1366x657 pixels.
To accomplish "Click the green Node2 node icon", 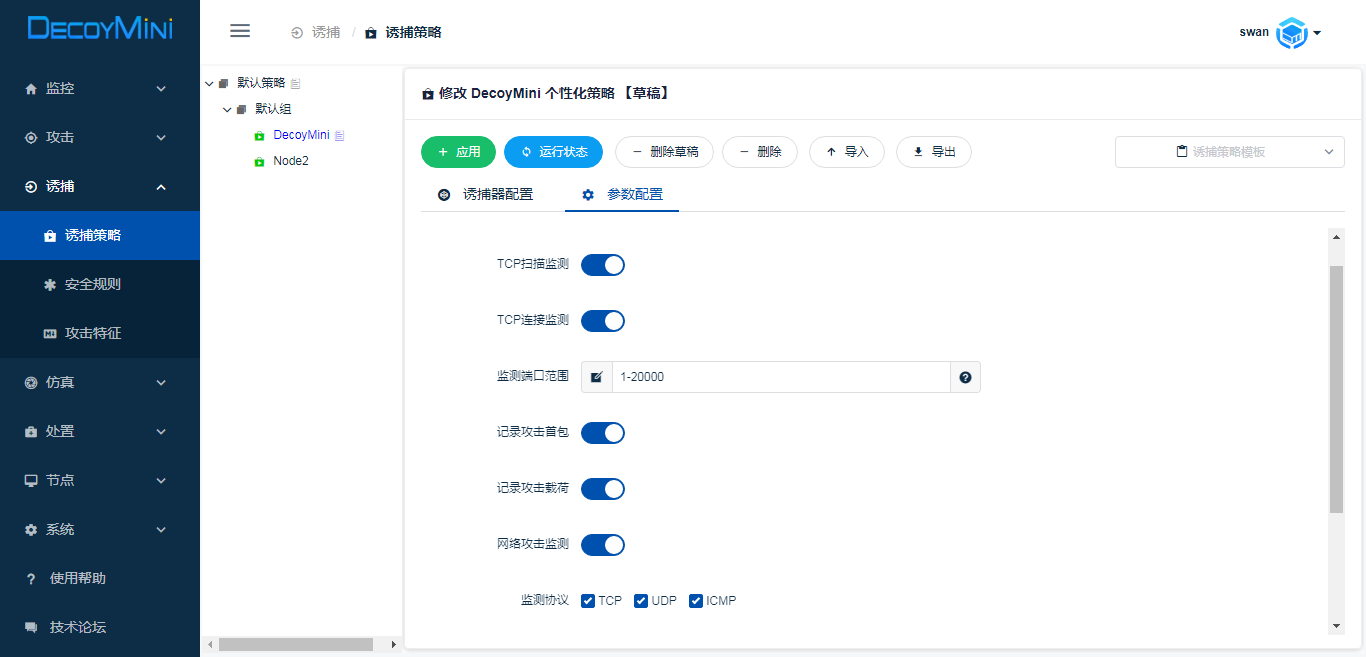I will click(259, 161).
